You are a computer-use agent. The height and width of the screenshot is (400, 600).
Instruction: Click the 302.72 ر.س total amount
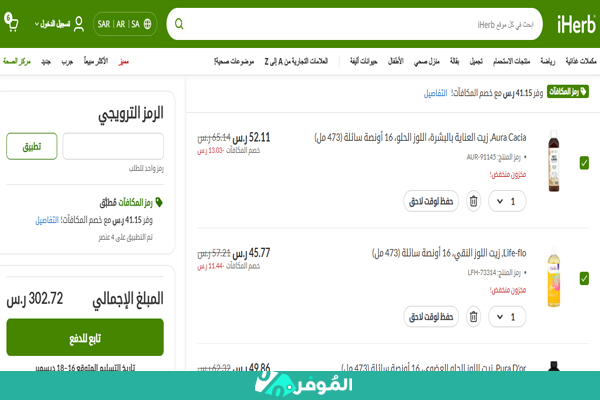[x=35, y=299]
